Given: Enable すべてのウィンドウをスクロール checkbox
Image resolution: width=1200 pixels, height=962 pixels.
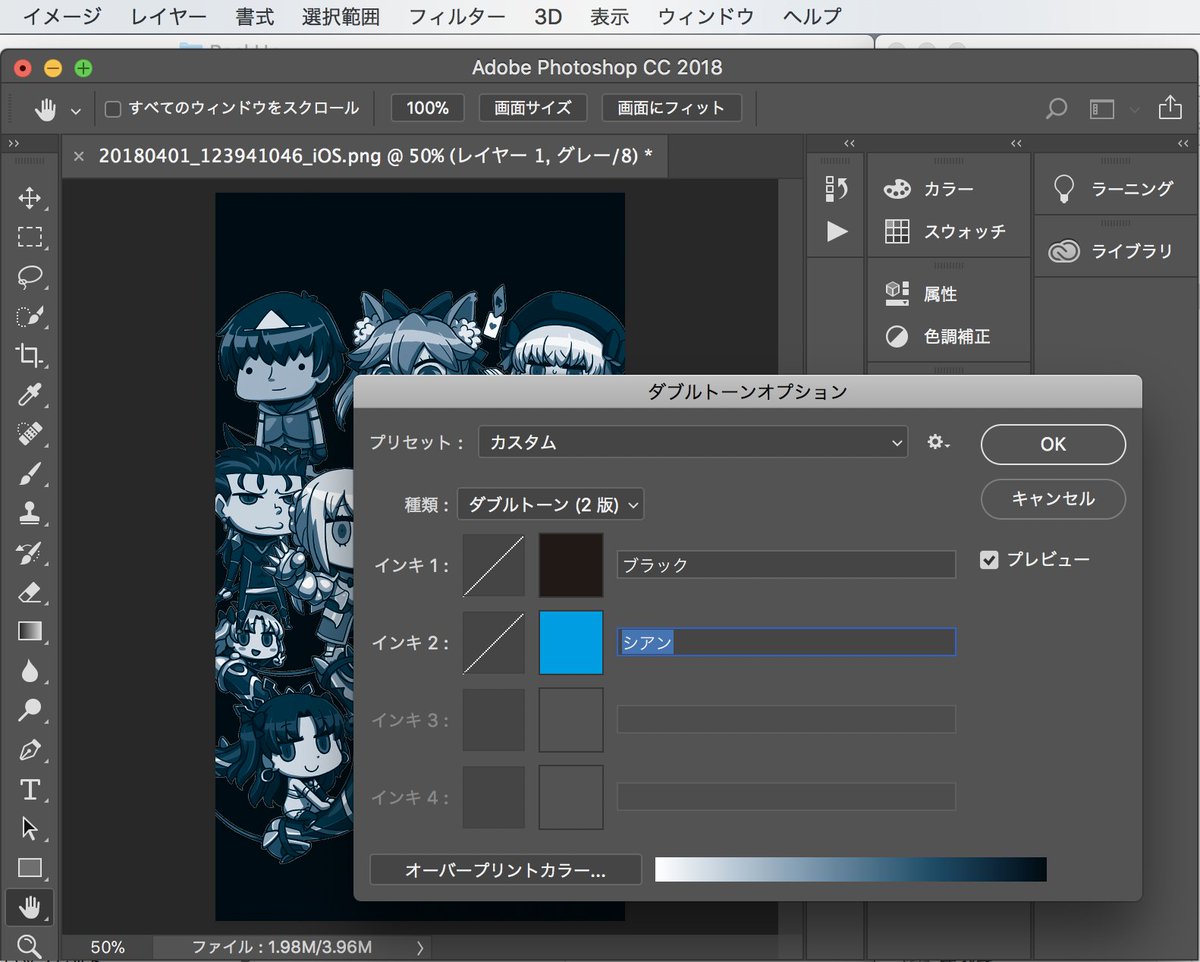Looking at the screenshot, I should [x=114, y=108].
